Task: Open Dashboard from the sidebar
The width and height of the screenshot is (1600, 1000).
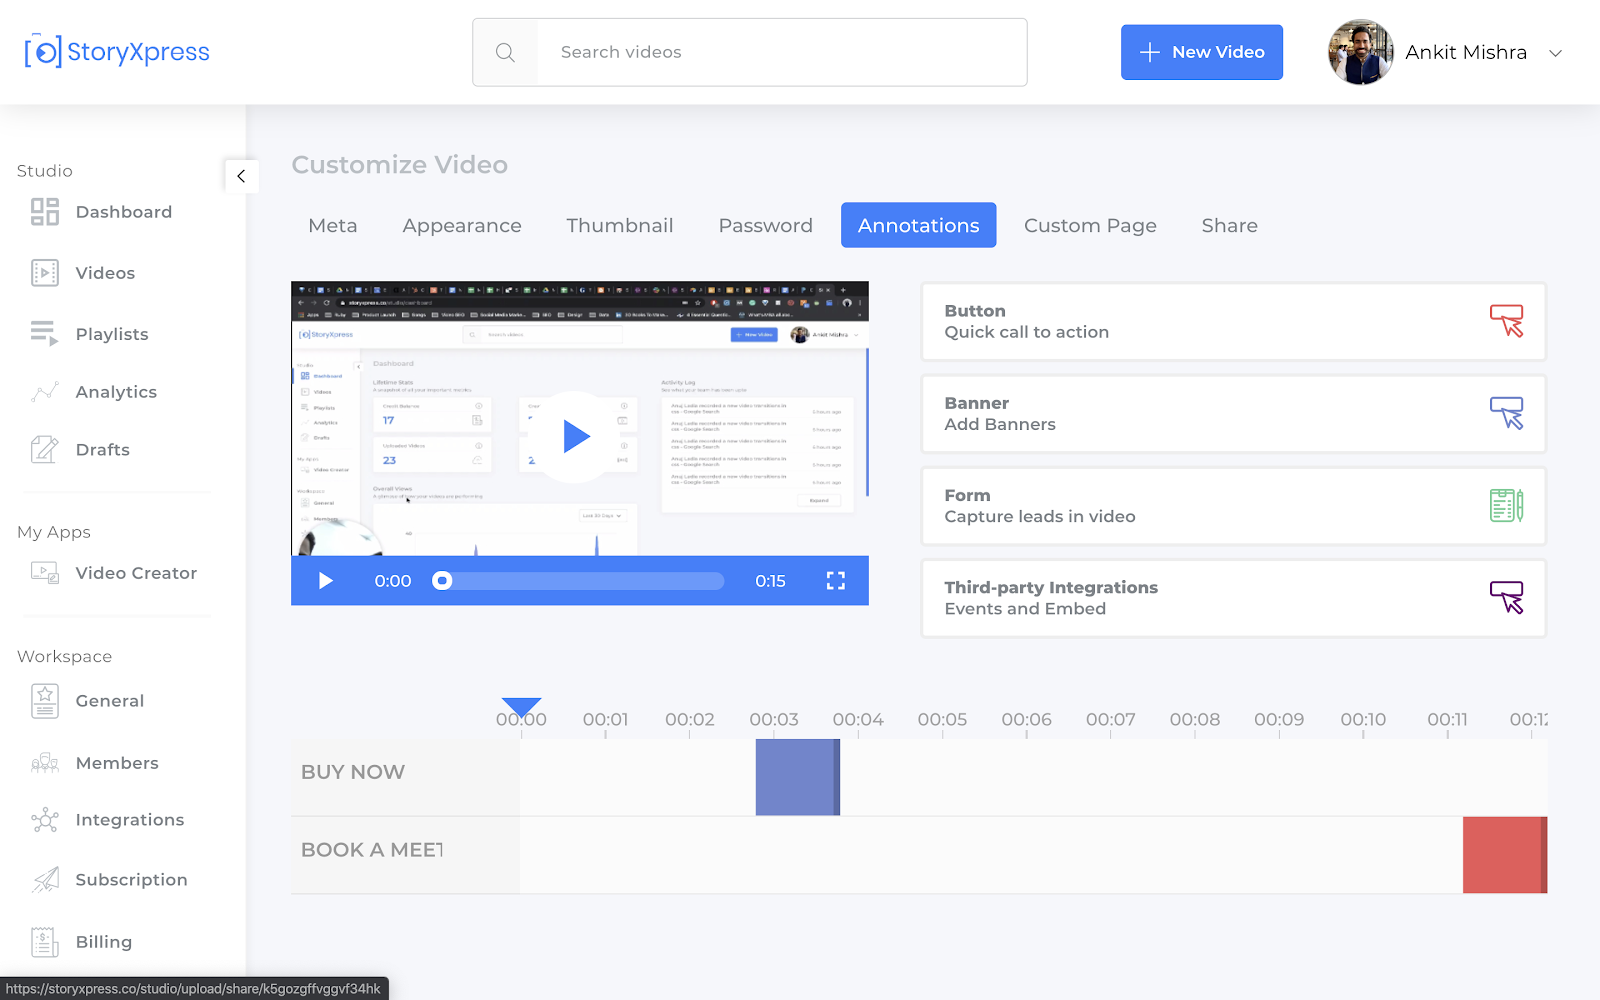Action: (124, 212)
